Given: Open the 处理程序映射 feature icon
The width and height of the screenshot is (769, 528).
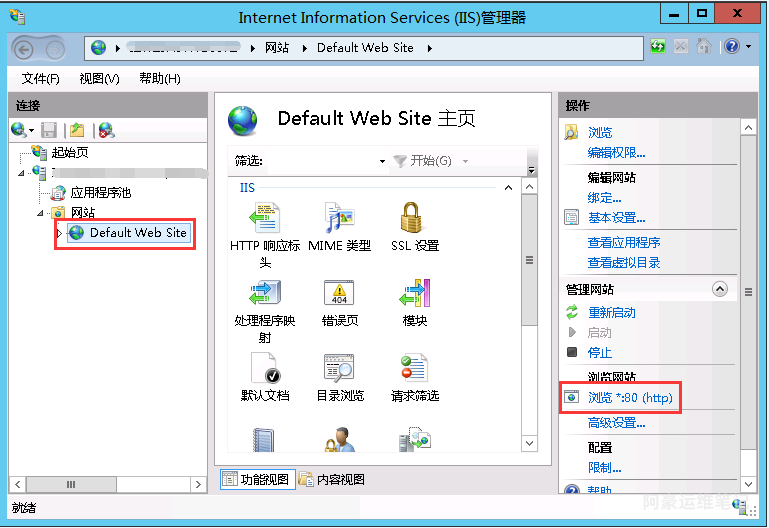Looking at the screenshot, I should [x=264, y=296].
